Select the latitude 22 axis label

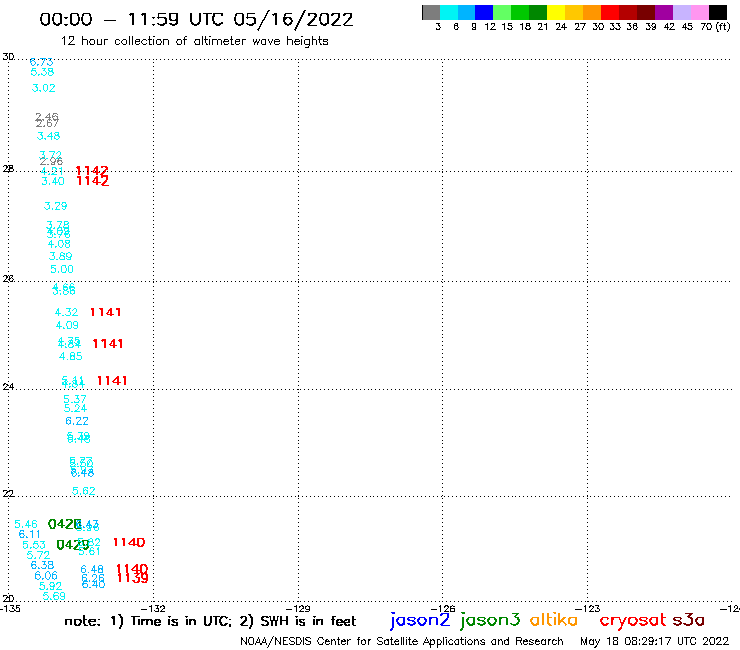tap(8, 494)
